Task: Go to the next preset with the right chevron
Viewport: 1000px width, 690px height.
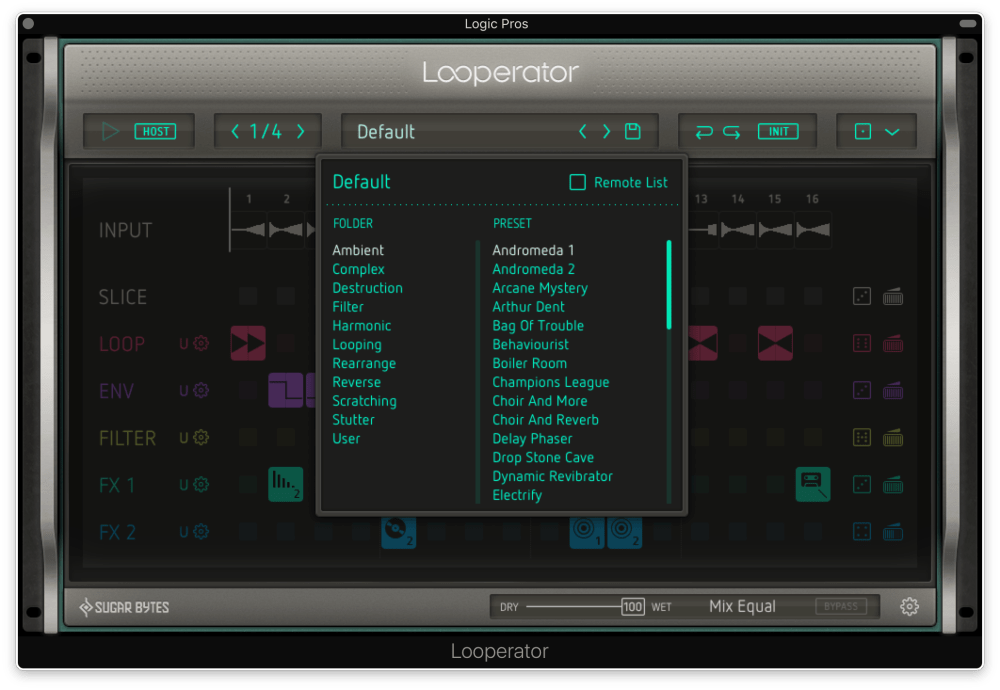Action: coord(606,131)
